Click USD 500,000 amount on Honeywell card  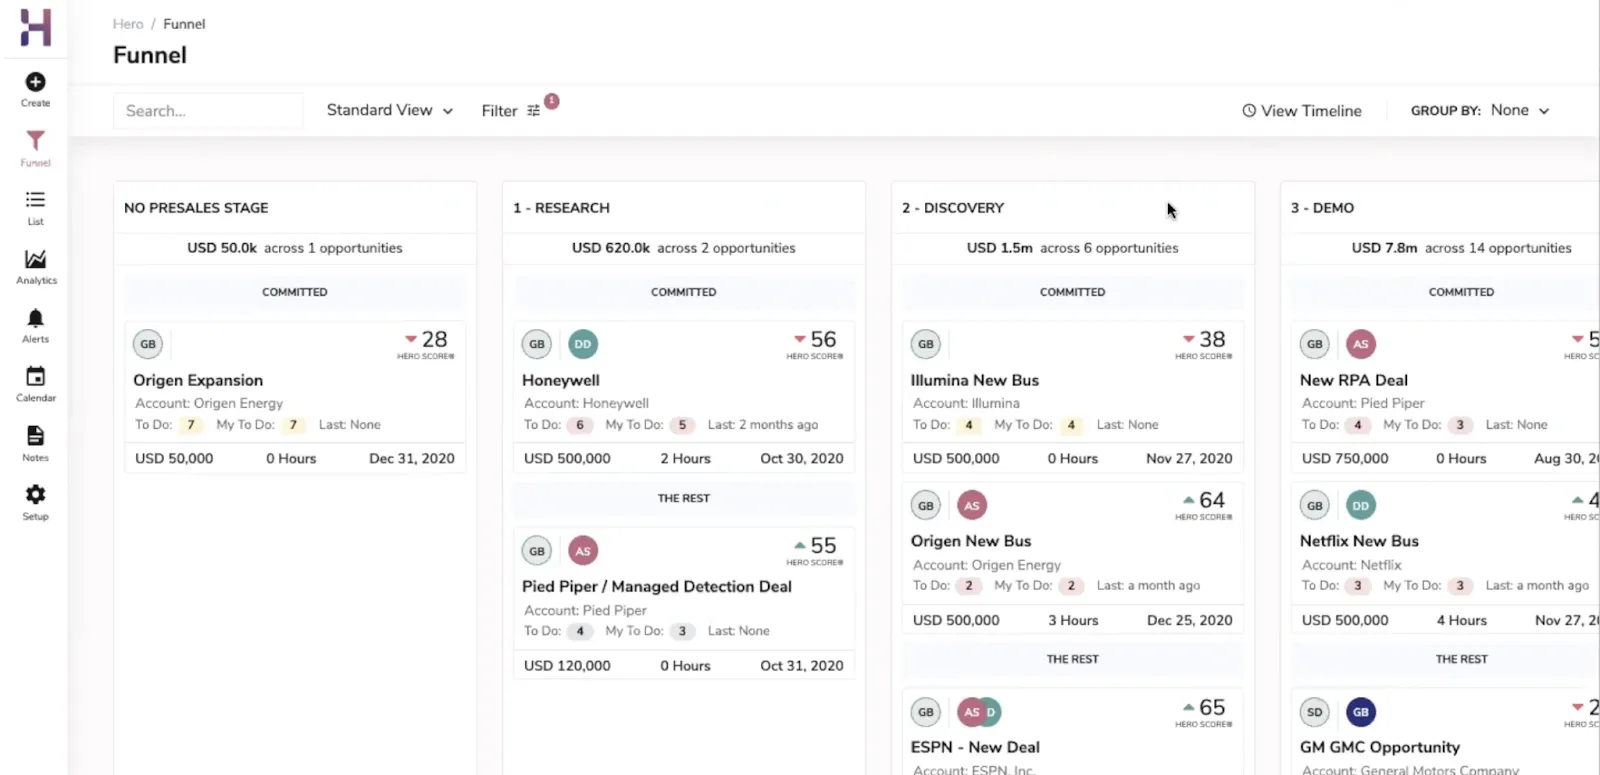click(567, 458)
